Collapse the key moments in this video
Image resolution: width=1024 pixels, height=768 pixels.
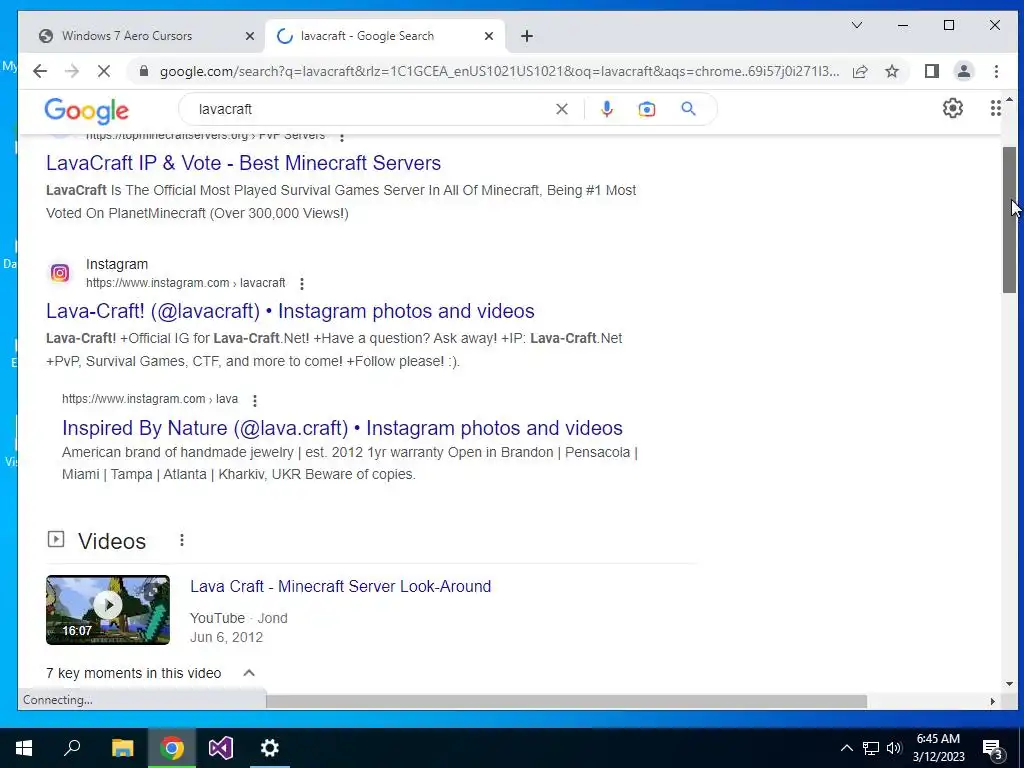[x=249, y=673]
